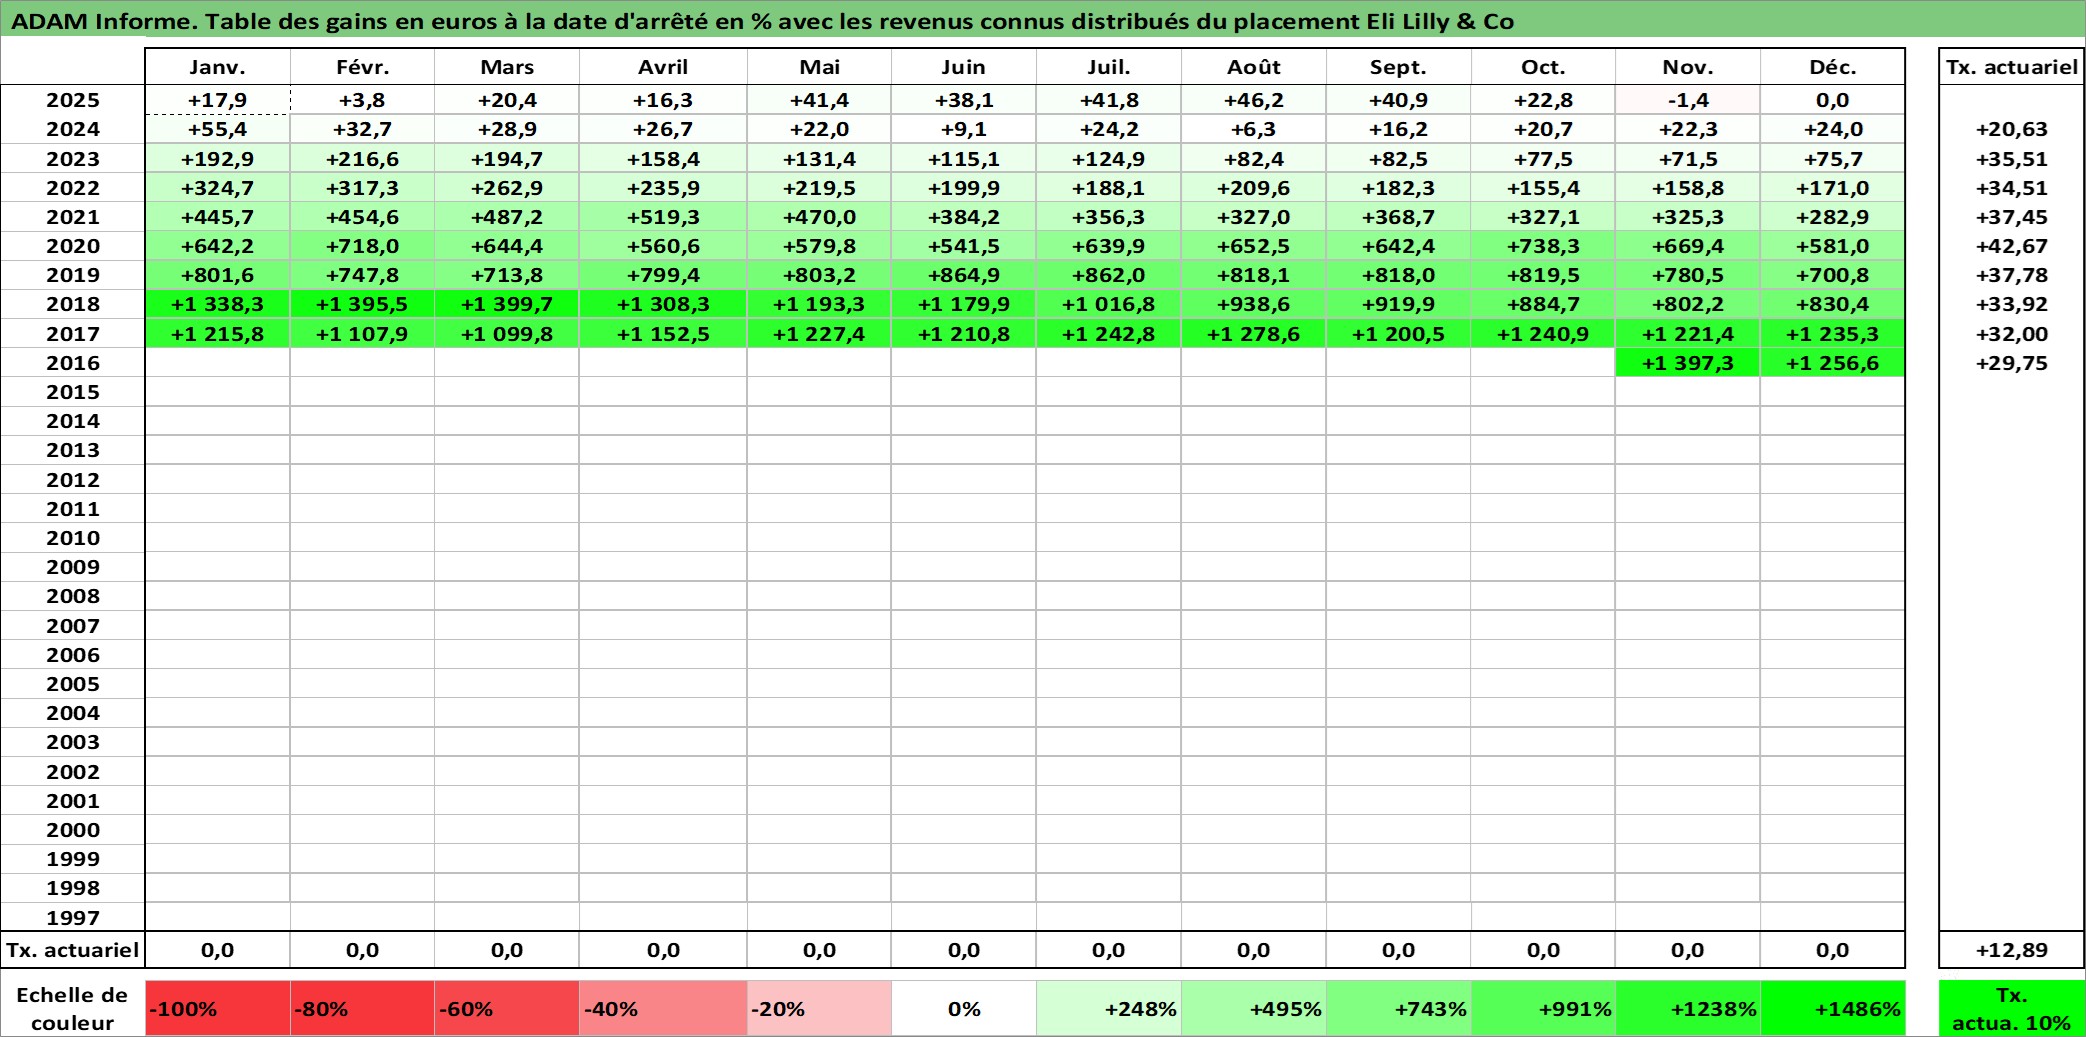Click the 0,0 cell for Déc. 2025

[1833, 100]
